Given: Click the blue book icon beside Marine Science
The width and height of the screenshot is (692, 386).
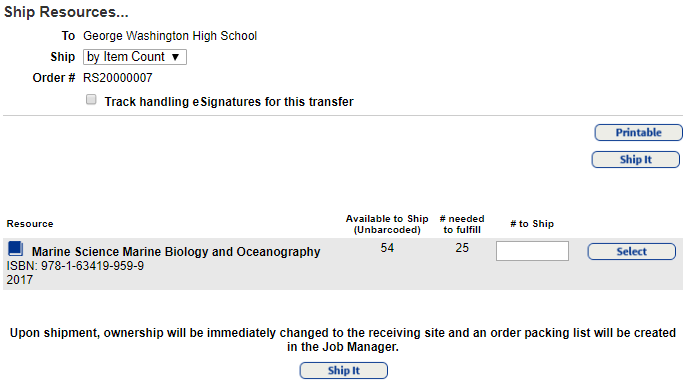Looking at the screenshot, I should (x=16, y=249).
